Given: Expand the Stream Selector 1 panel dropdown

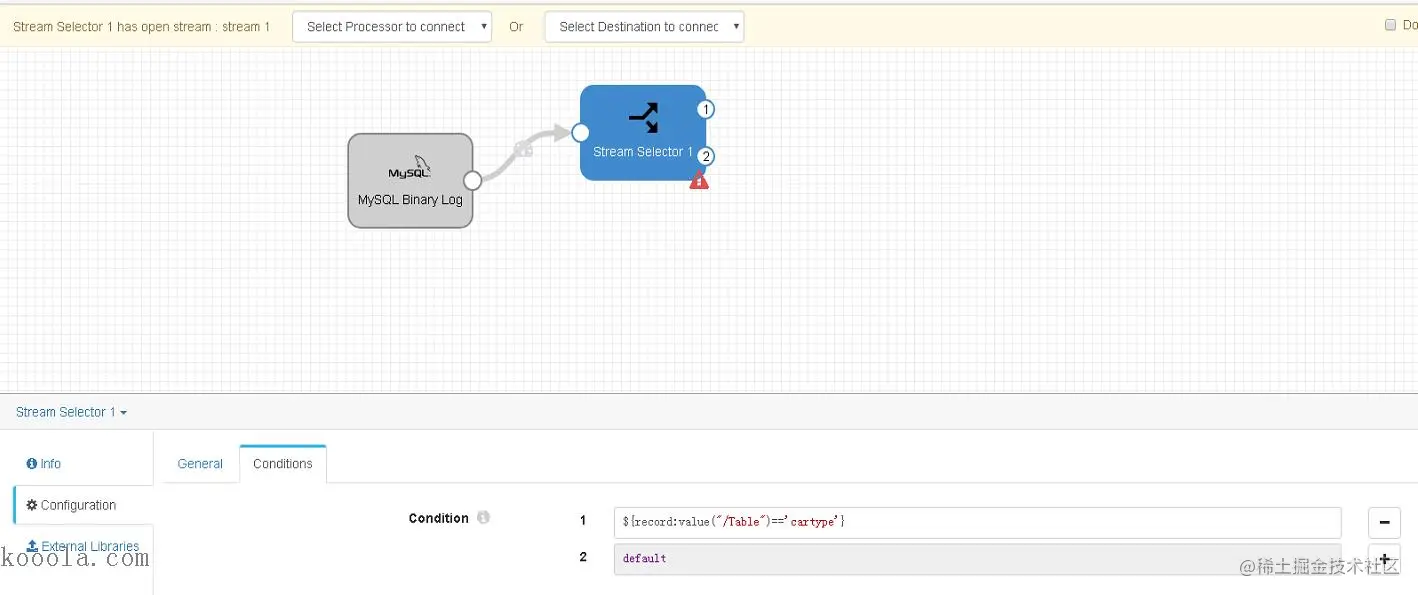Looking at the screenshot, I should (x=71, y=412).
